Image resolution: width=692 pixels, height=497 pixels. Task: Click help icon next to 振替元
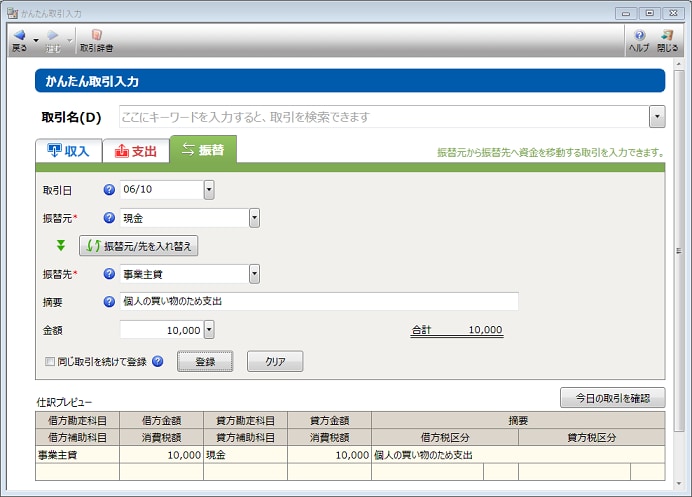coord(109,217)
